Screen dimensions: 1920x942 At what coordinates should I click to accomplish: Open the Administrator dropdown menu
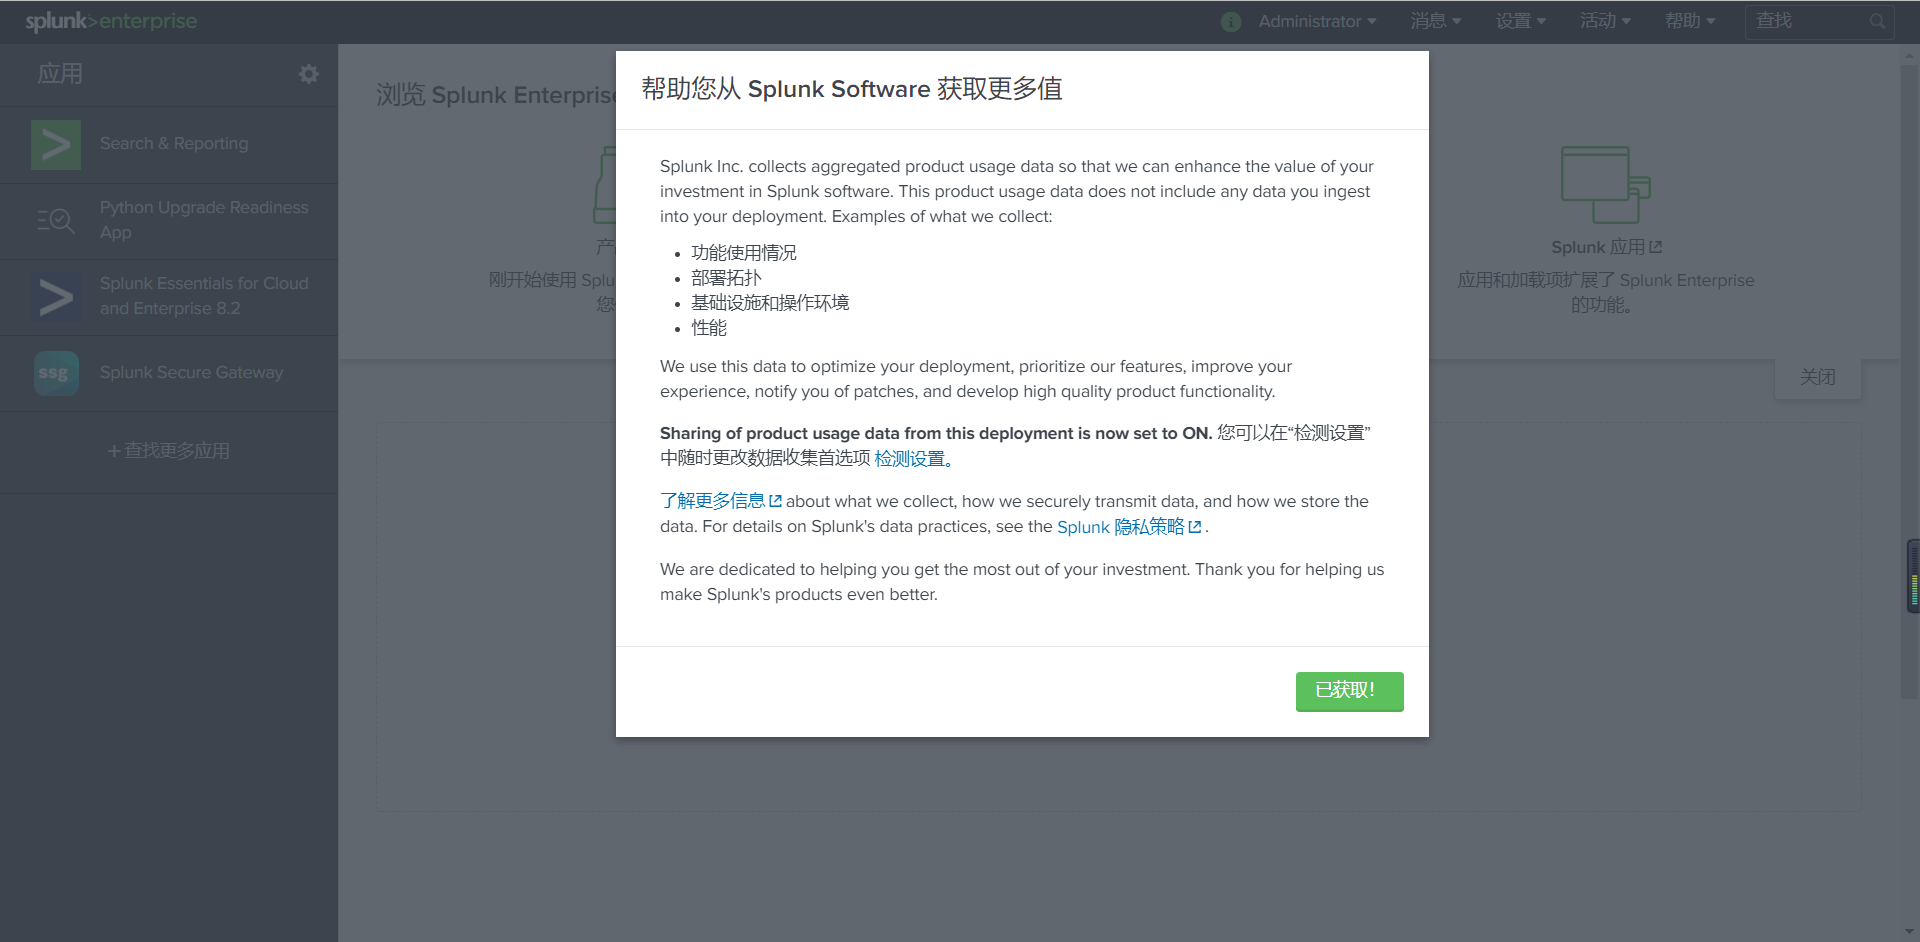coord(1317,21)
